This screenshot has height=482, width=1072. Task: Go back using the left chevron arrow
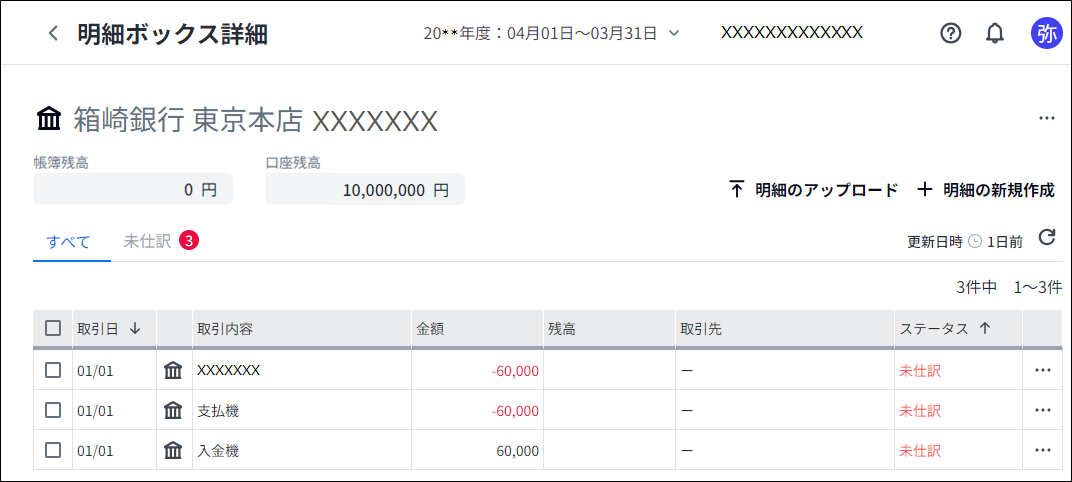[x=53, y=34]
